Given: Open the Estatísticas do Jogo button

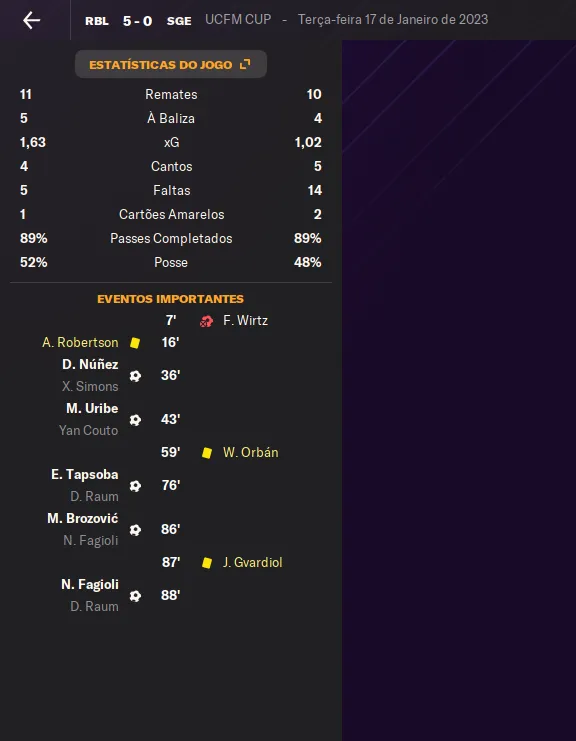Looking at the screenshot, I should tap(171, 64).
